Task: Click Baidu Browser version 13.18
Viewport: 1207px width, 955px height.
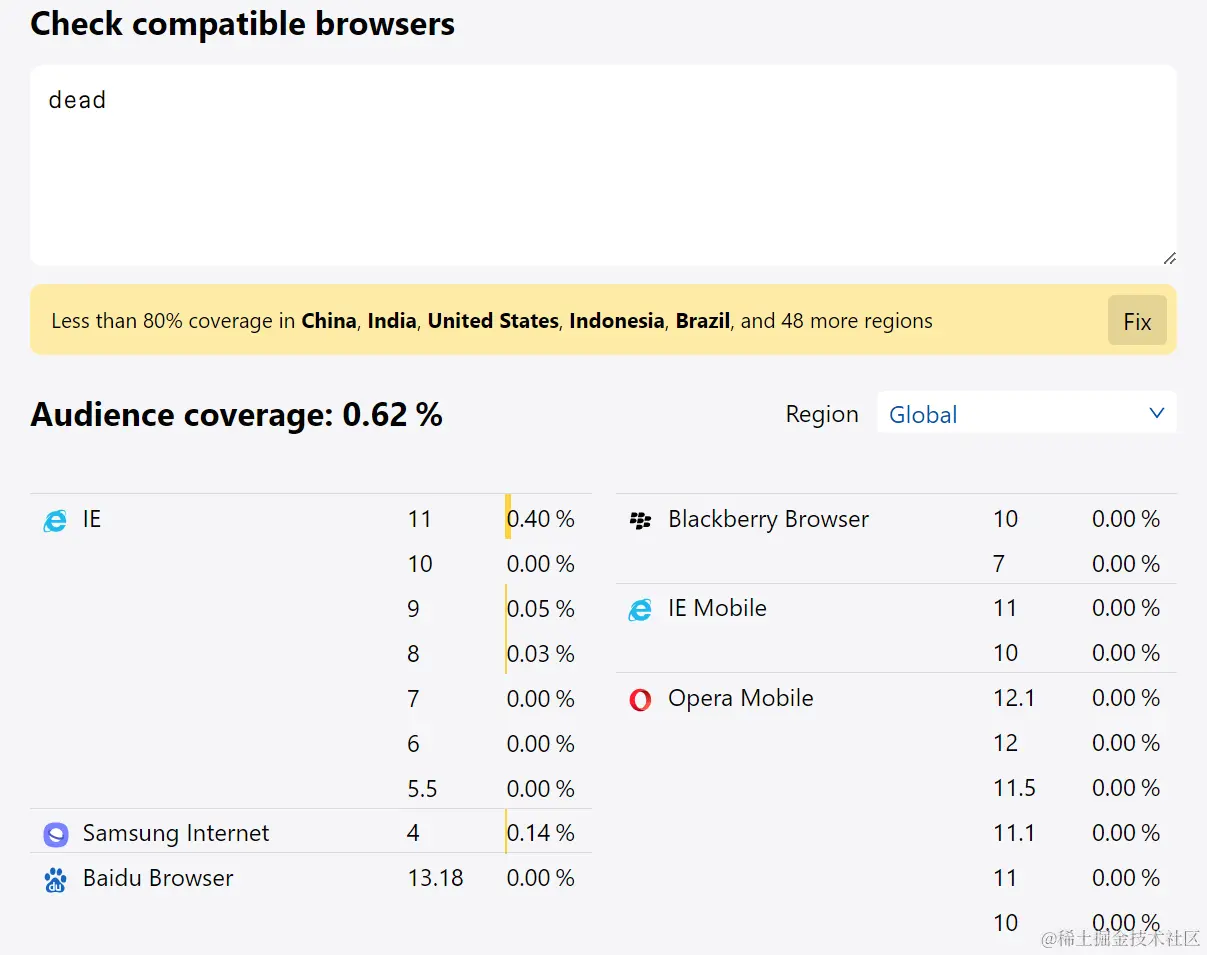Action: [x=436, y=878]
